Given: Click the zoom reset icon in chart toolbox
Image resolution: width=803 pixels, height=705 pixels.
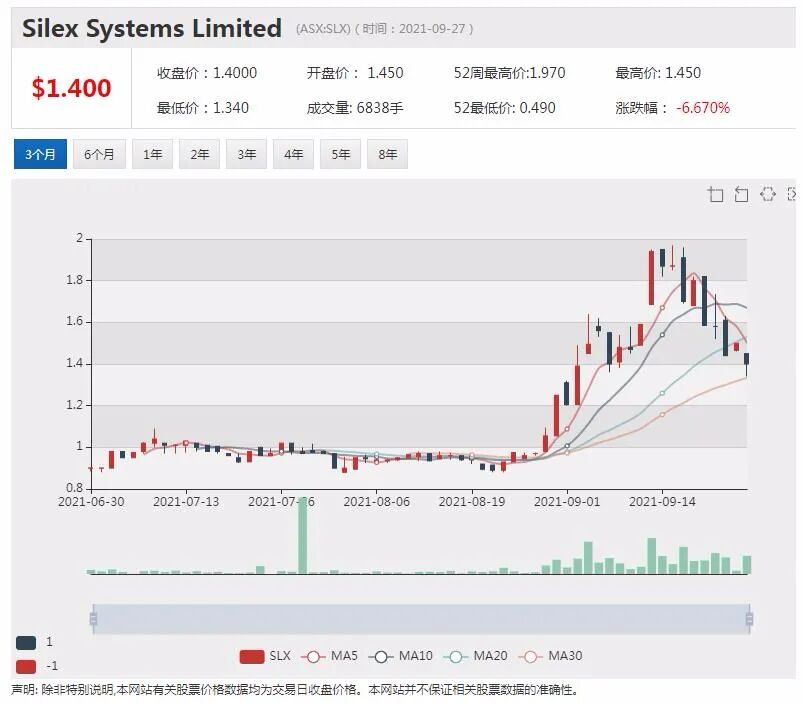Looking at the screenshot, I should click(x=741, y=195).
